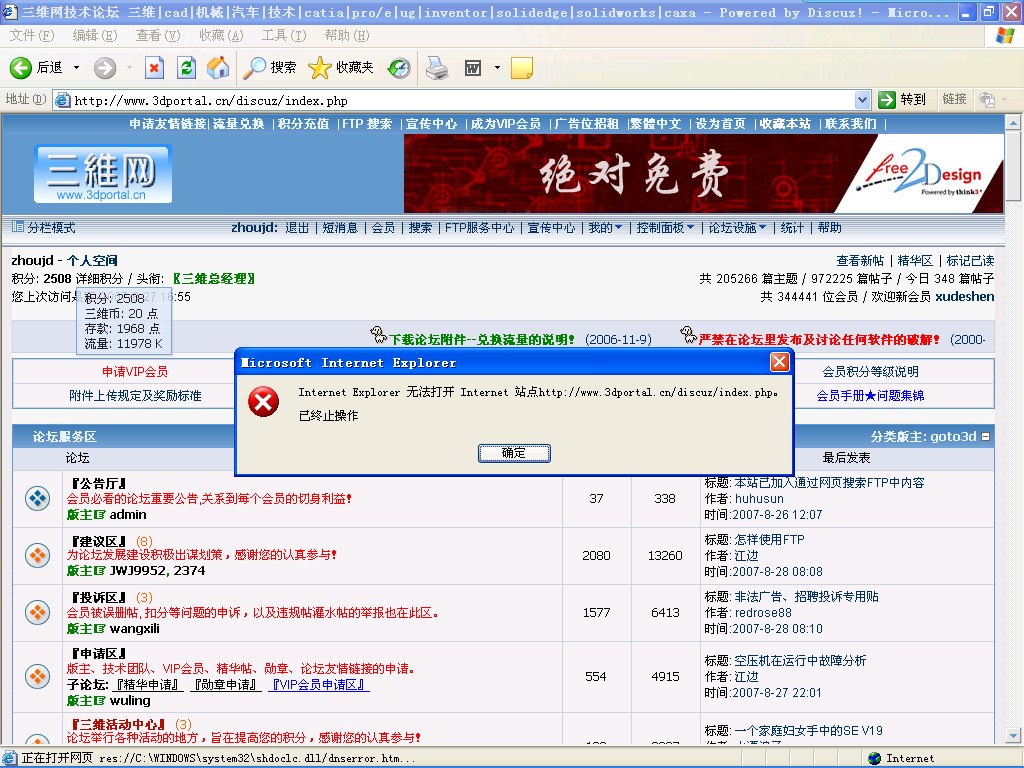Click the 分栏模式 icon

18,227
